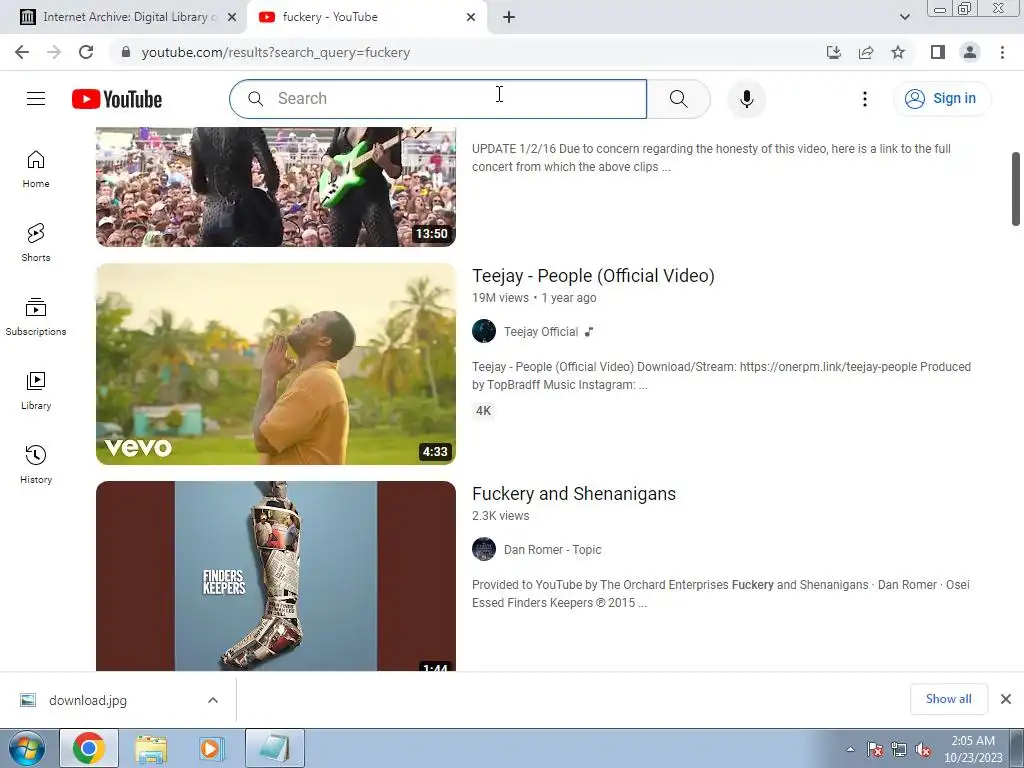The height and width of the screenshot is (768, 1024).
Task: Toggle the Chrome side panel
Action: (938, 52)
